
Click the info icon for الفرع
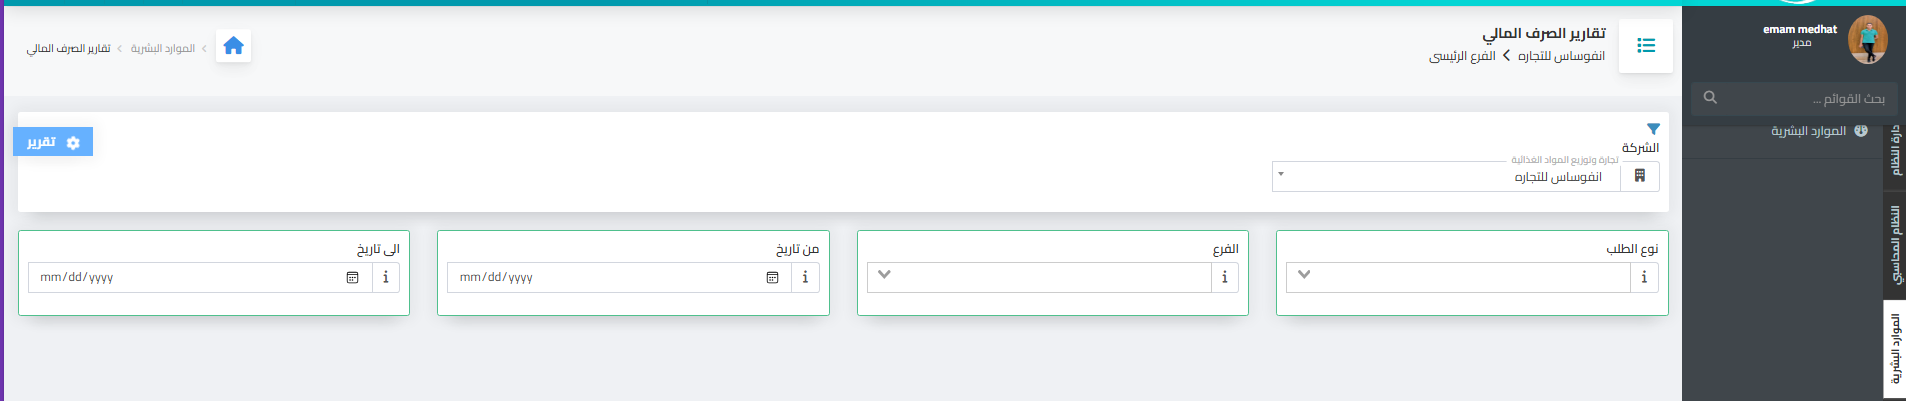coord(1224,277)
